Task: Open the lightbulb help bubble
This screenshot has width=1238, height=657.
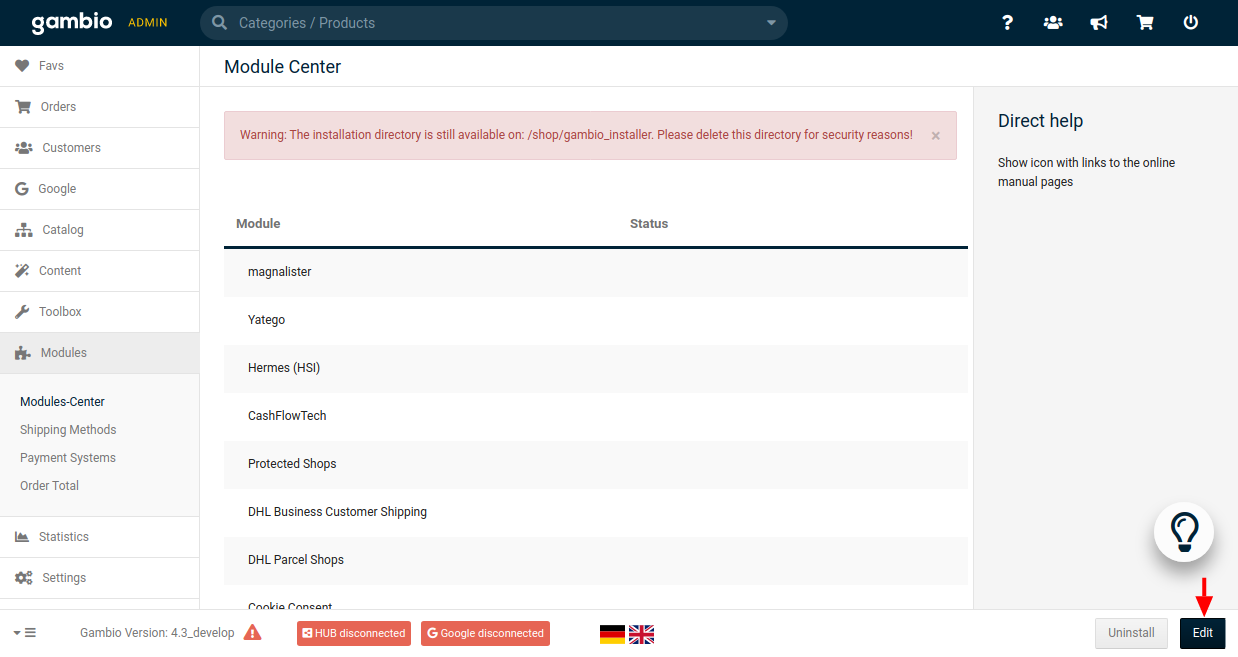Action: (x=1183, y=532)
